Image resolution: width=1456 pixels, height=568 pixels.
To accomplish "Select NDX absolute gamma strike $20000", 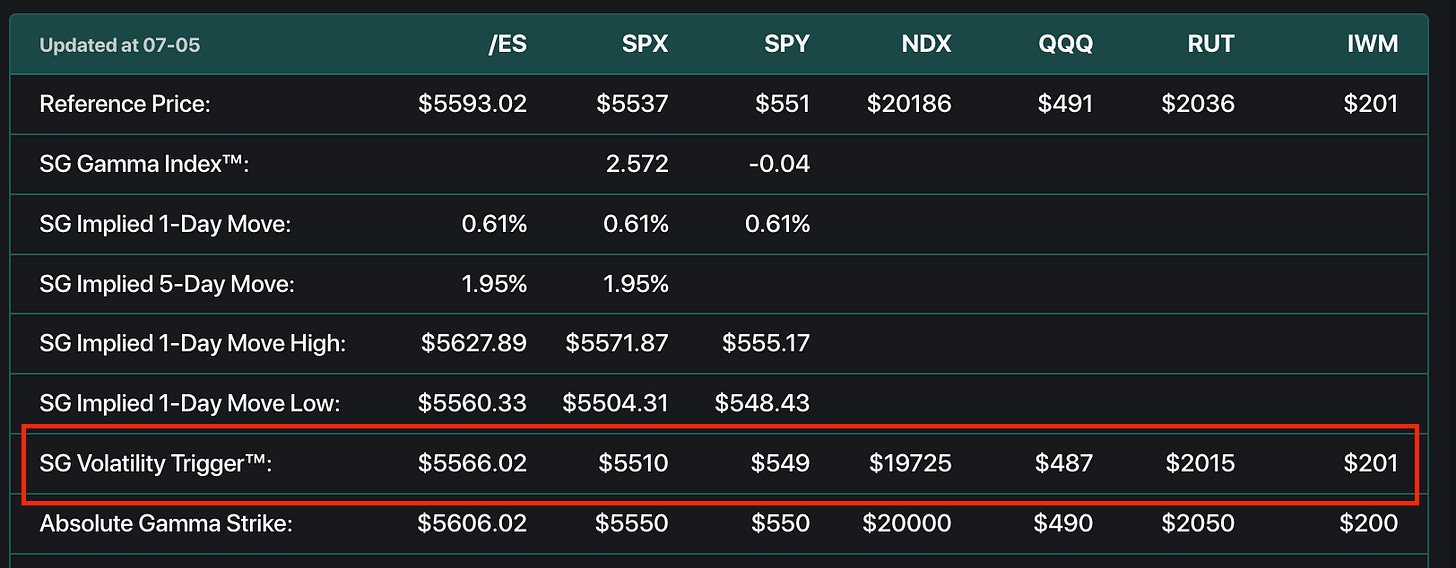I will coord(906,524).
